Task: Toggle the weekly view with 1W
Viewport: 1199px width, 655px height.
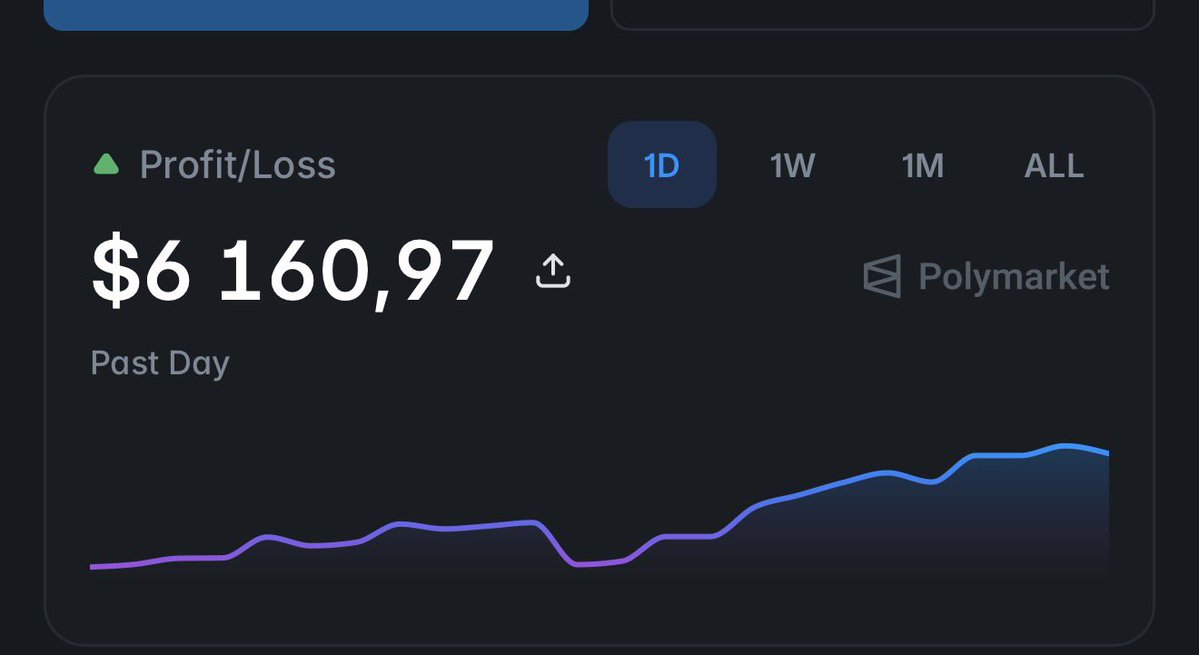Action: pos(791,165)
